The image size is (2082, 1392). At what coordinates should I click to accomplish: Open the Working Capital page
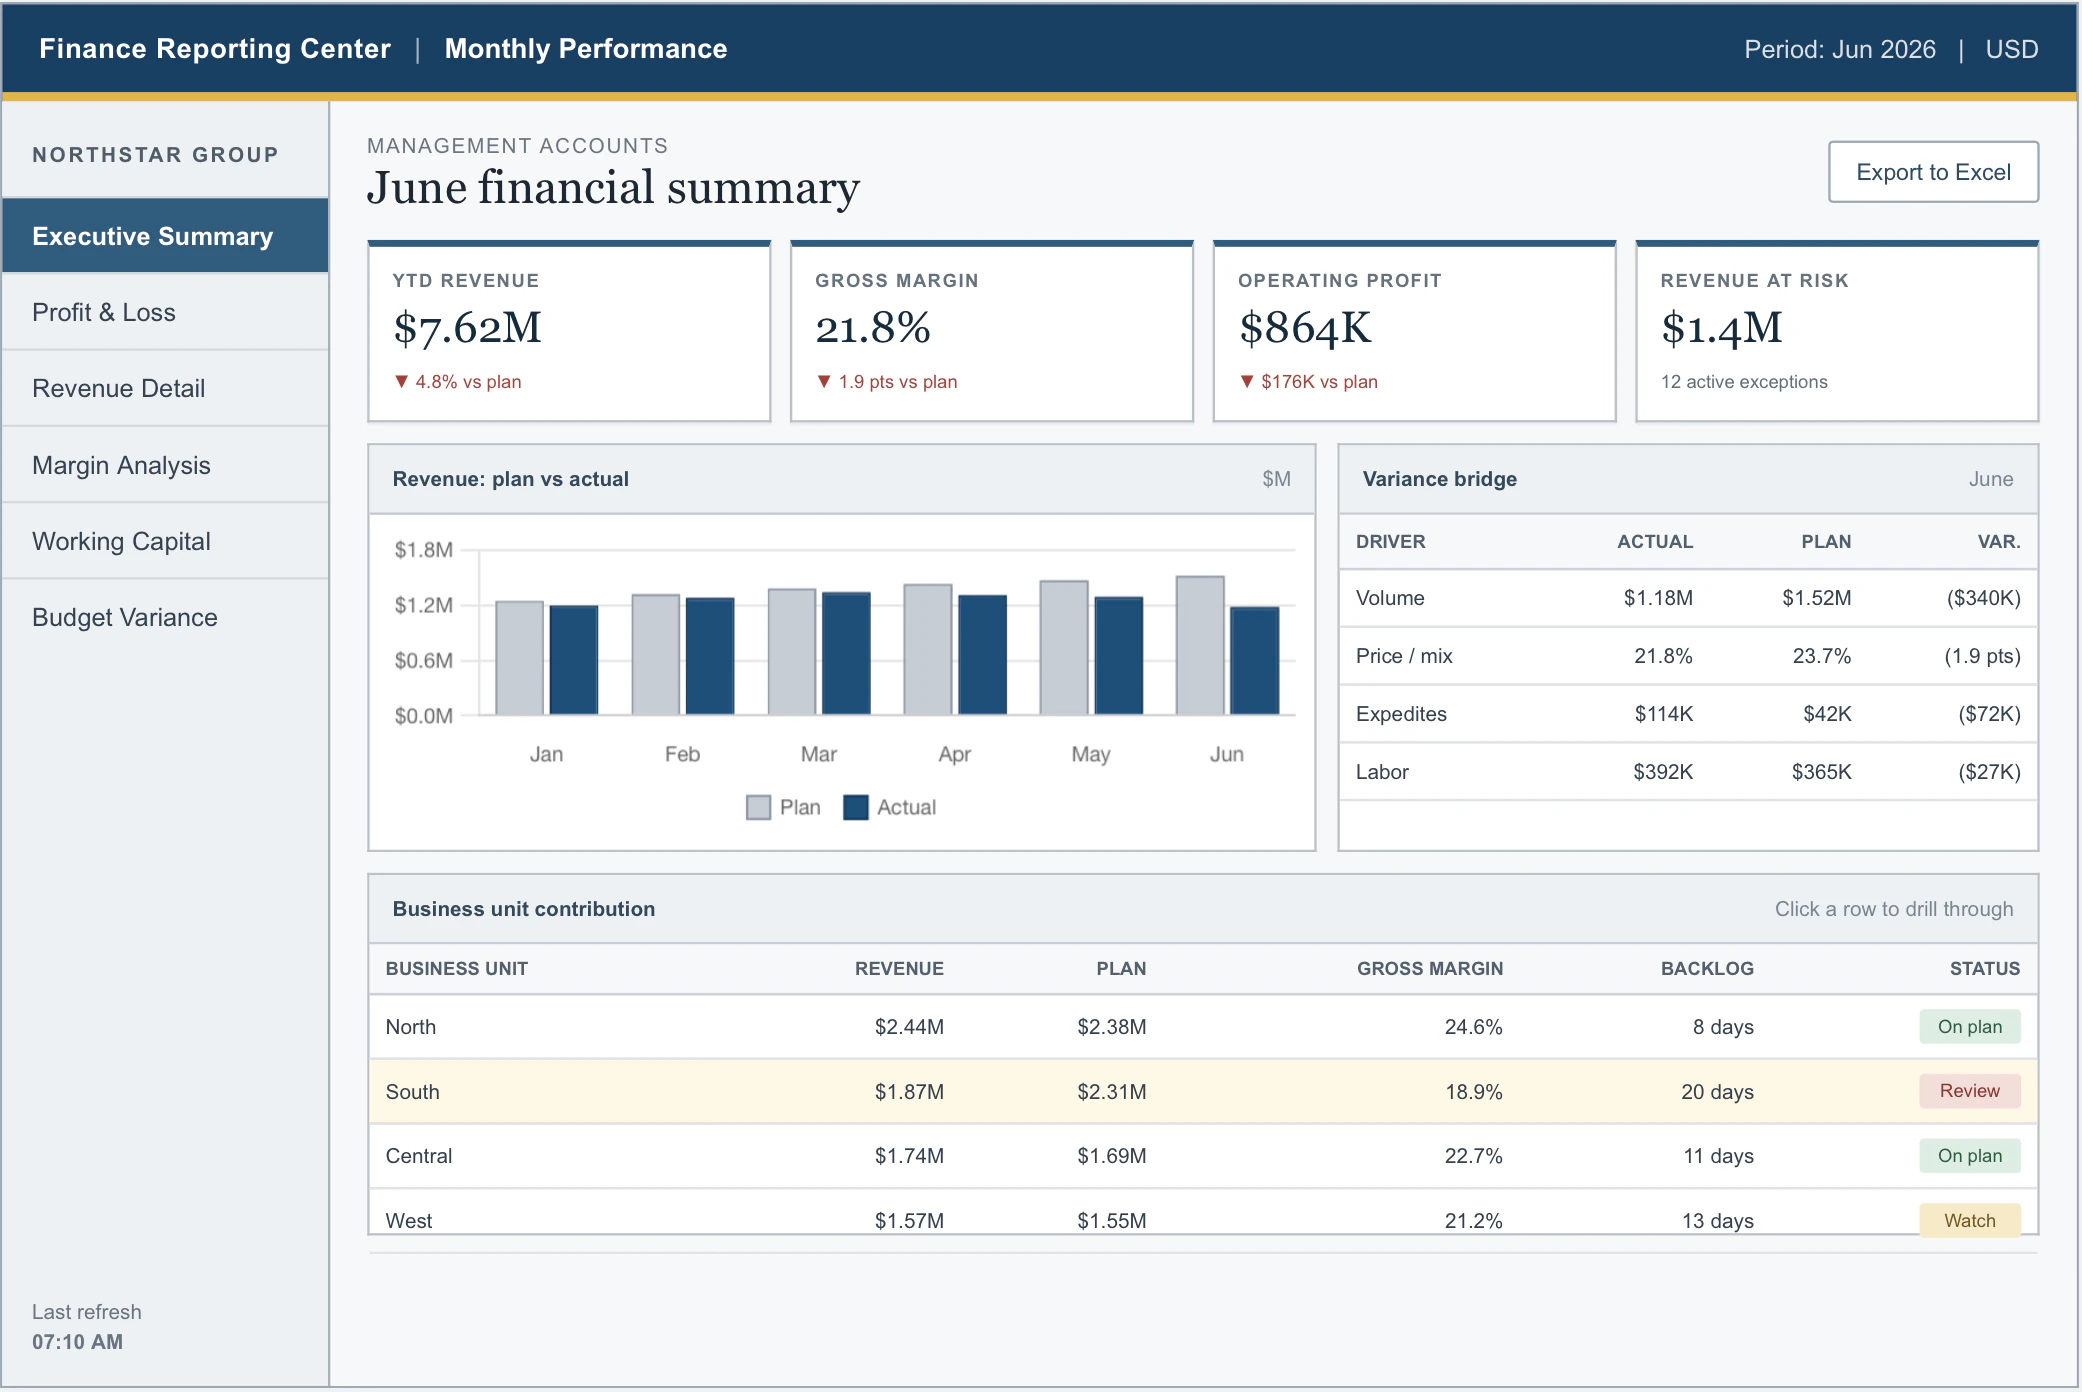(x=165, y=541)
